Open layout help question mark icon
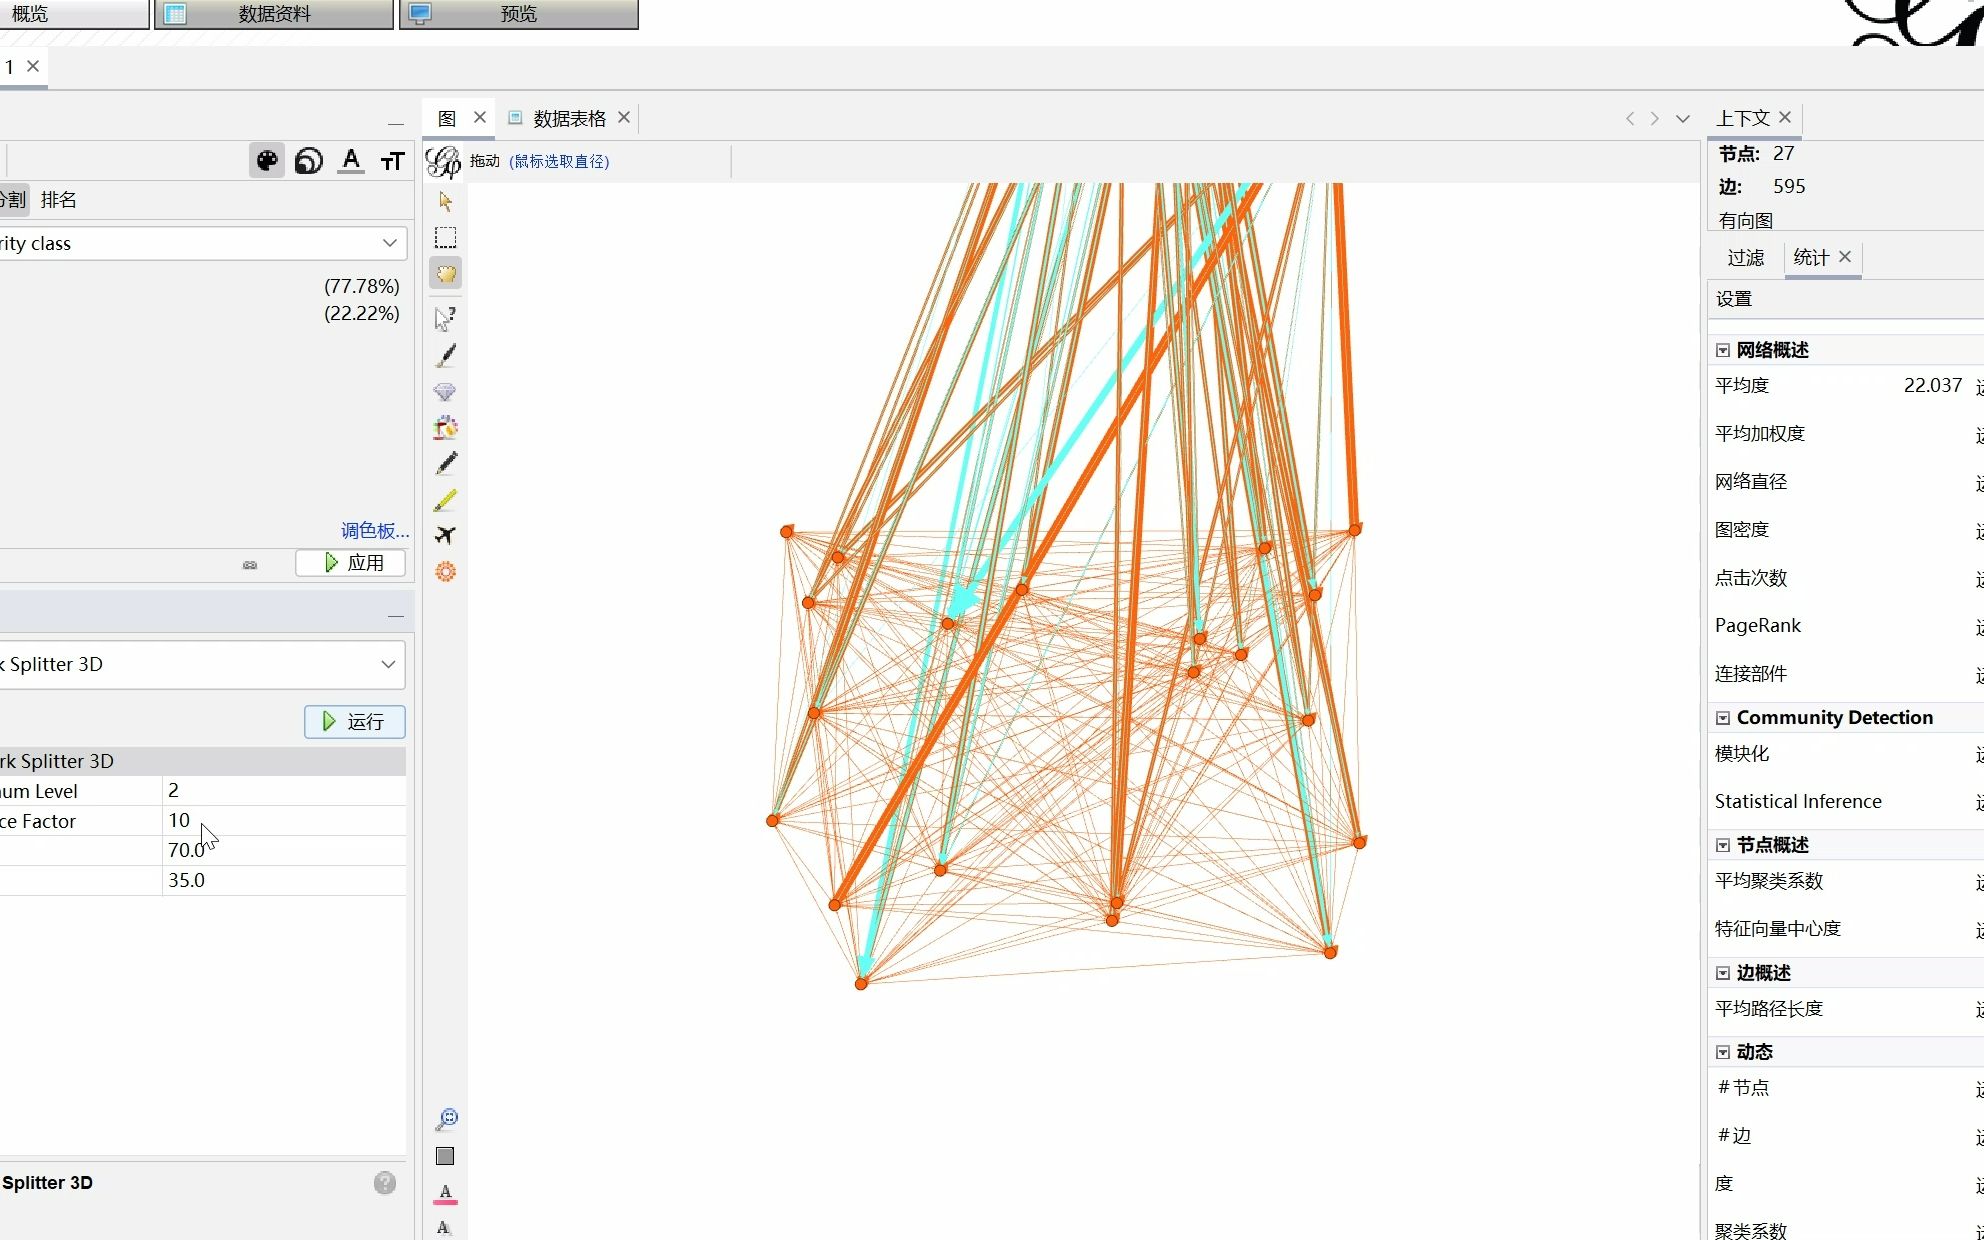This screenshot has width=1984, height=1240. click(385, 1183)
